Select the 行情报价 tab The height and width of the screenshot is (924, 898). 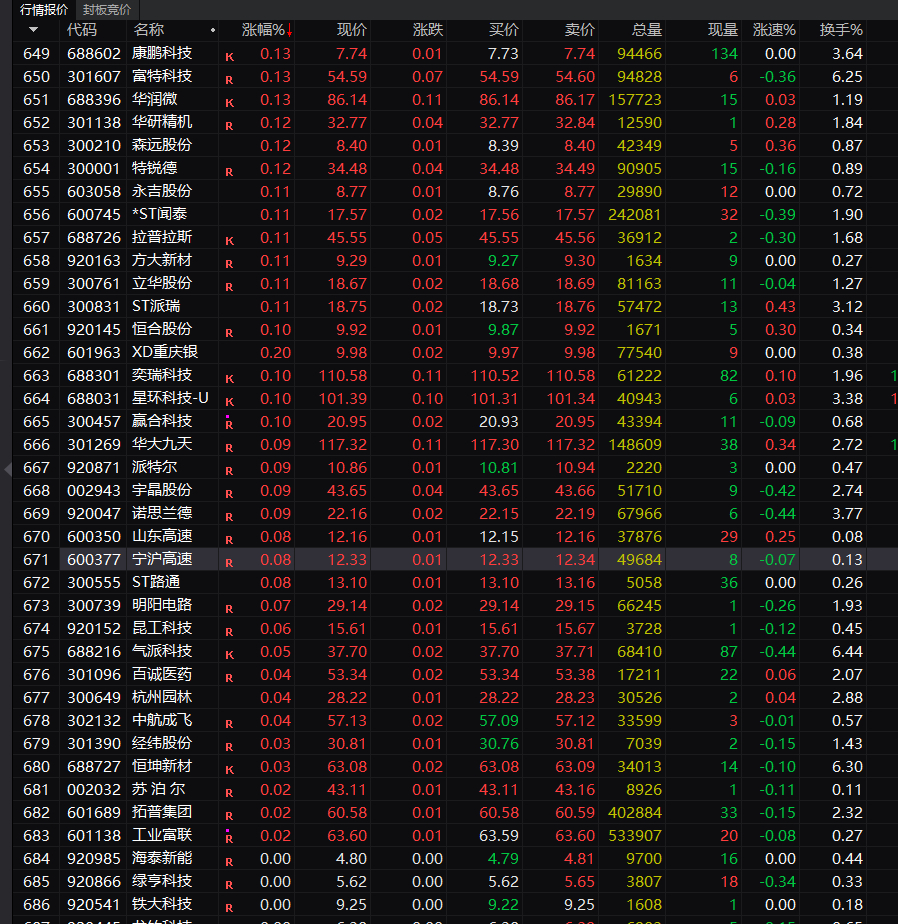point(44,10)
